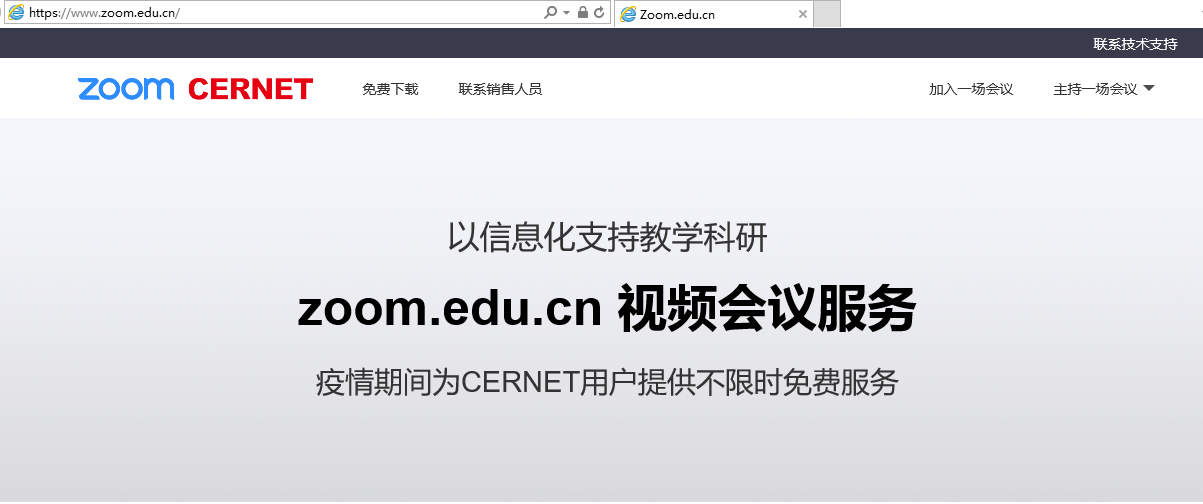Click the blue ZOOM logo
Viewport: 1203px width, 504px height.
(x=126, y=89)
